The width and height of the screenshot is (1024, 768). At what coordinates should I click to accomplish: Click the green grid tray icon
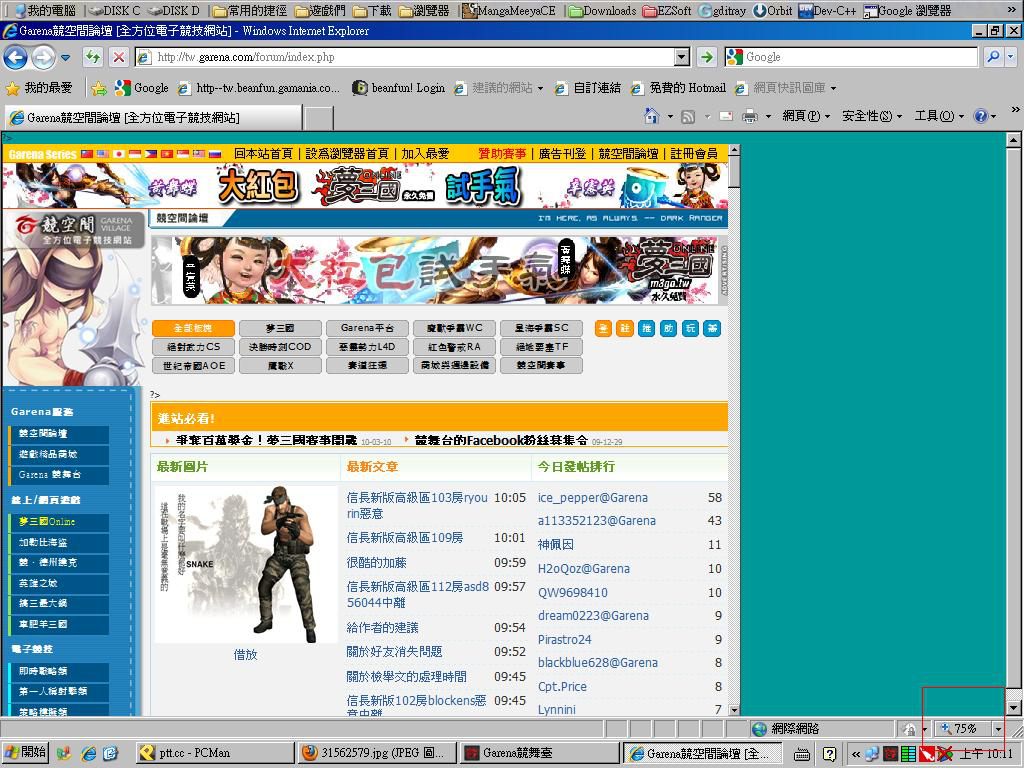click(908, 754)
